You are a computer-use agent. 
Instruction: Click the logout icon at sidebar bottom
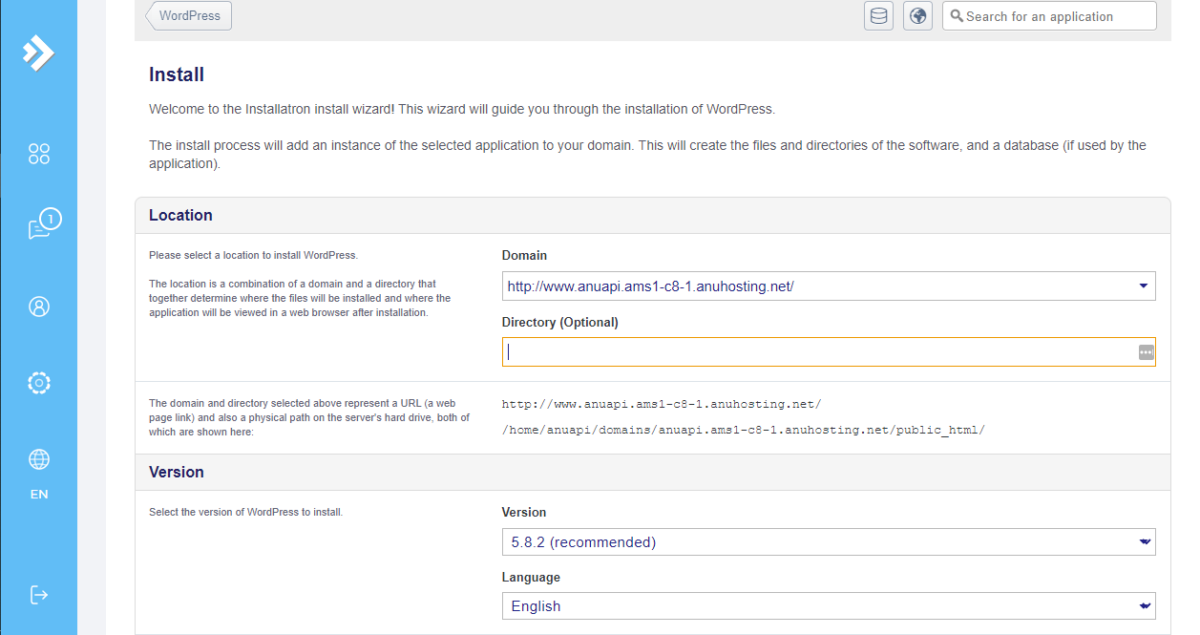pos(38,594)
